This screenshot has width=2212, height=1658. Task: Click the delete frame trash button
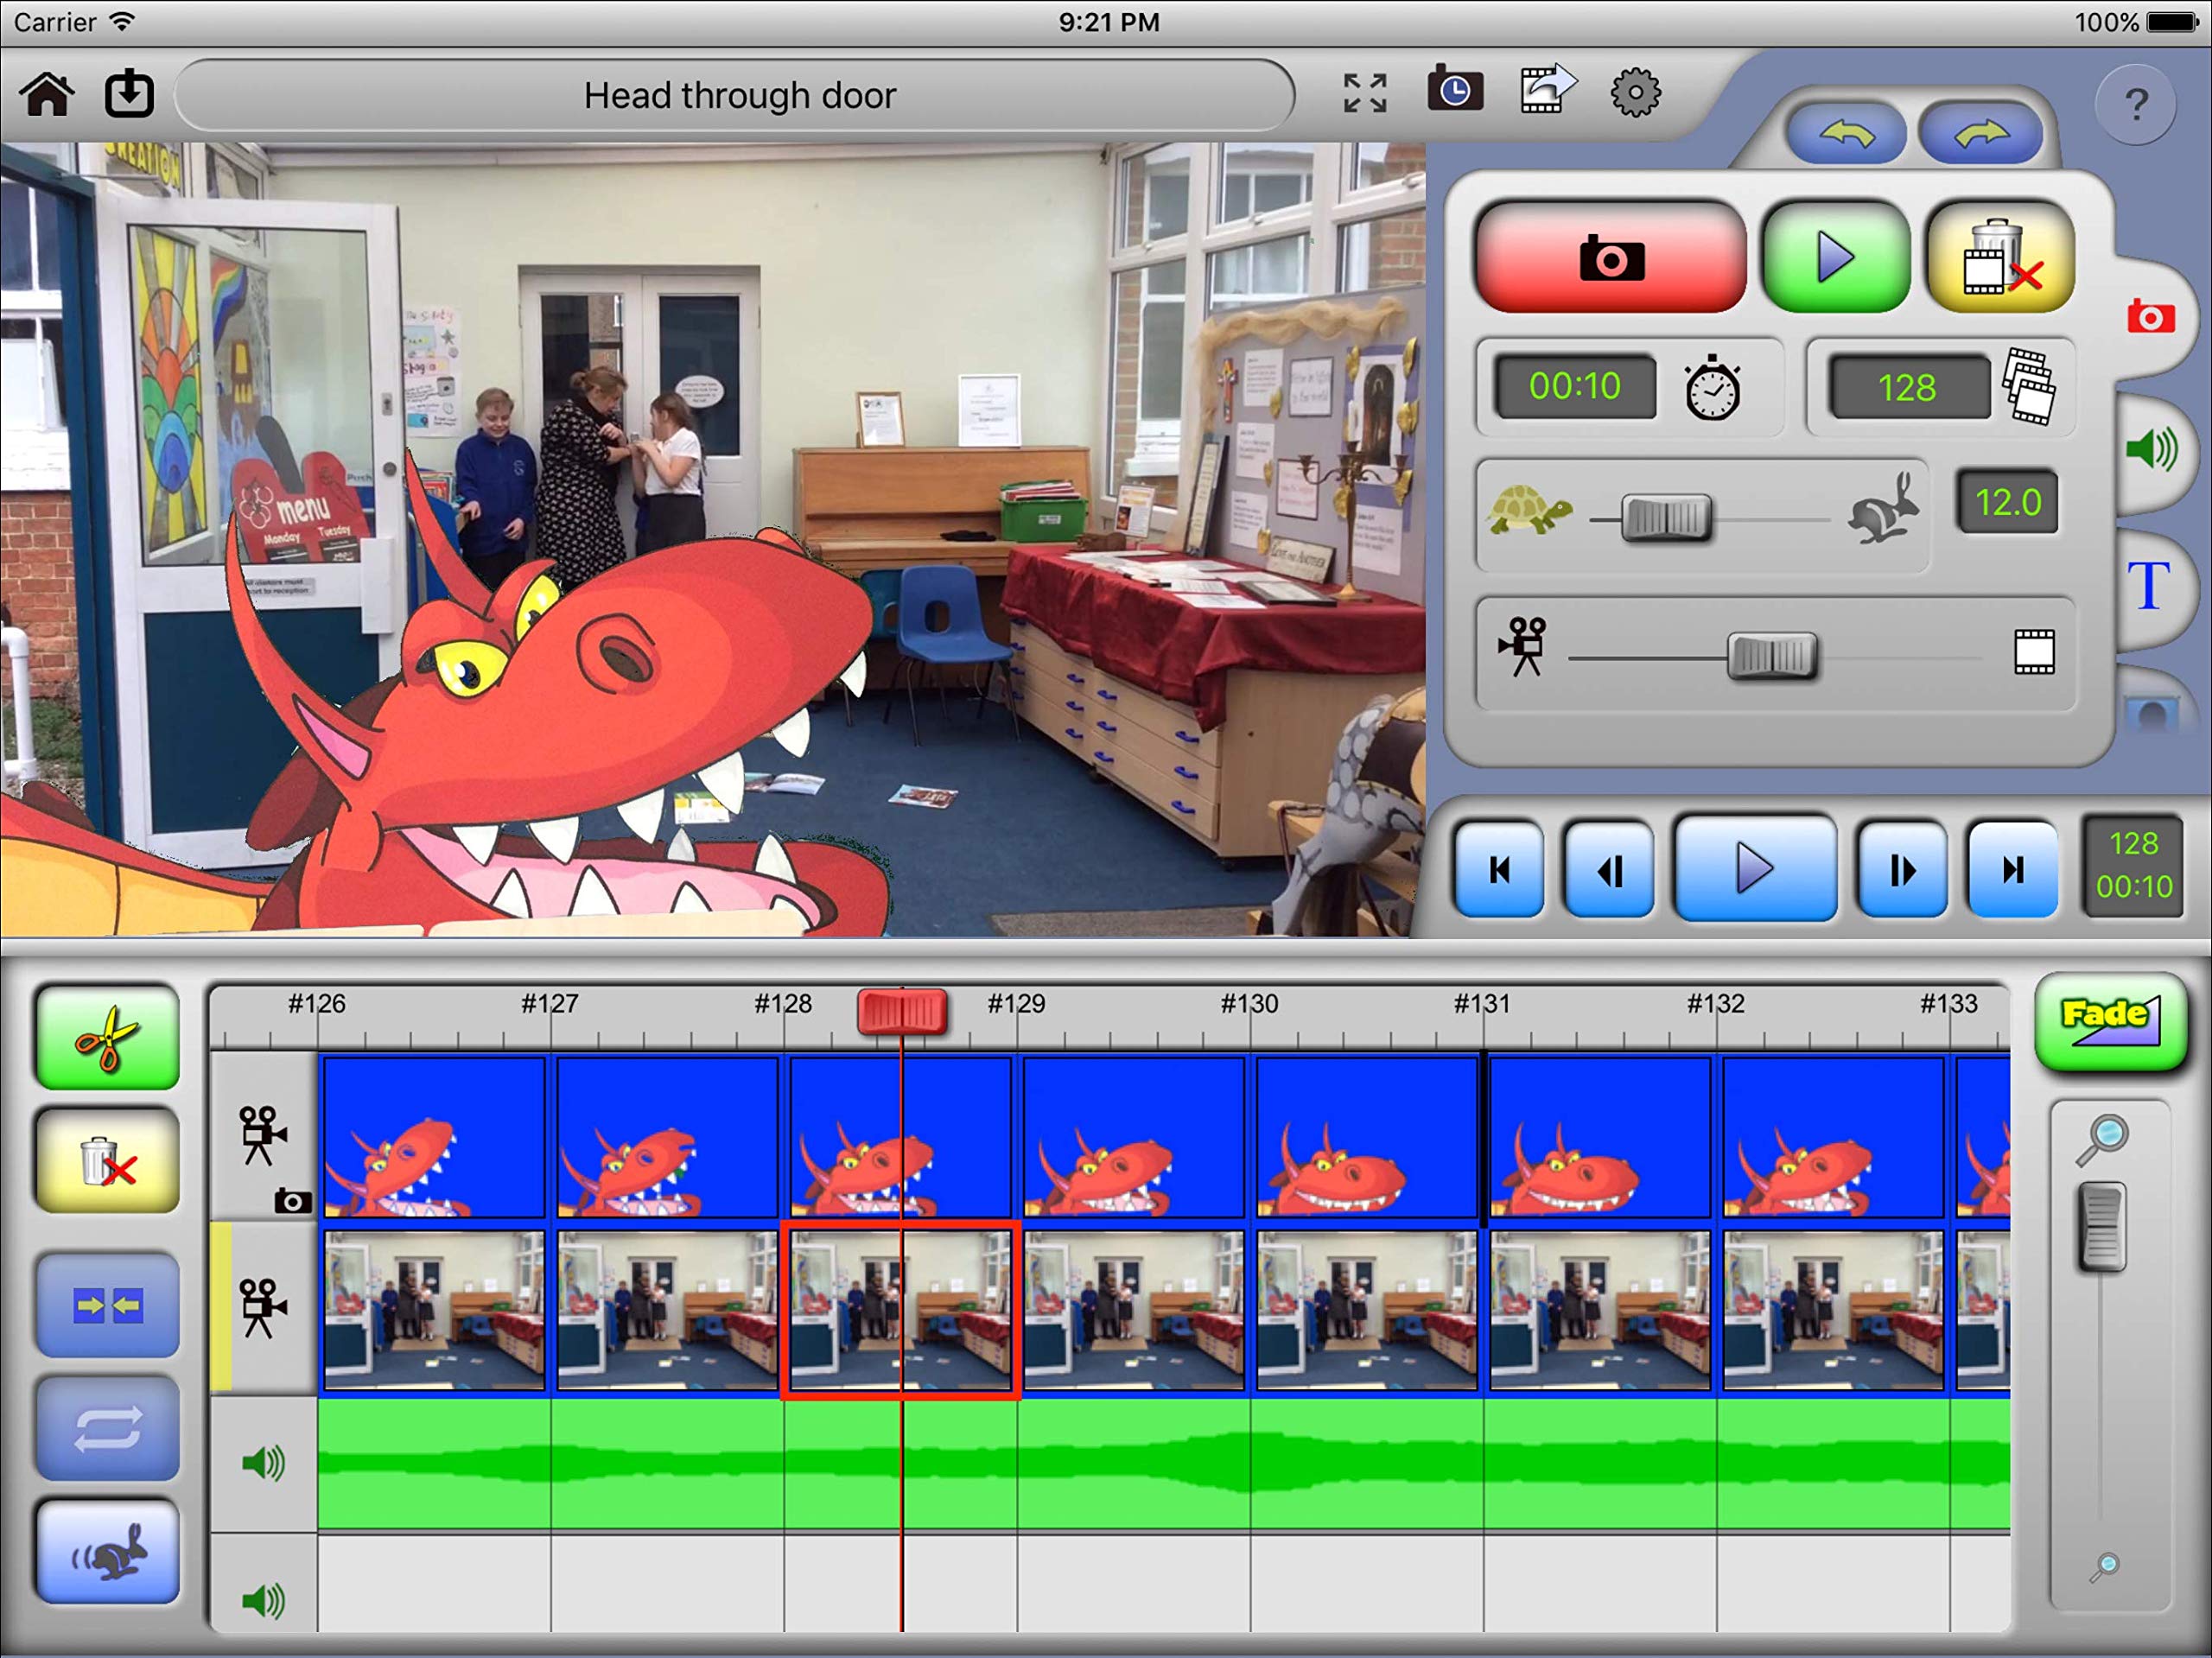2000,257
